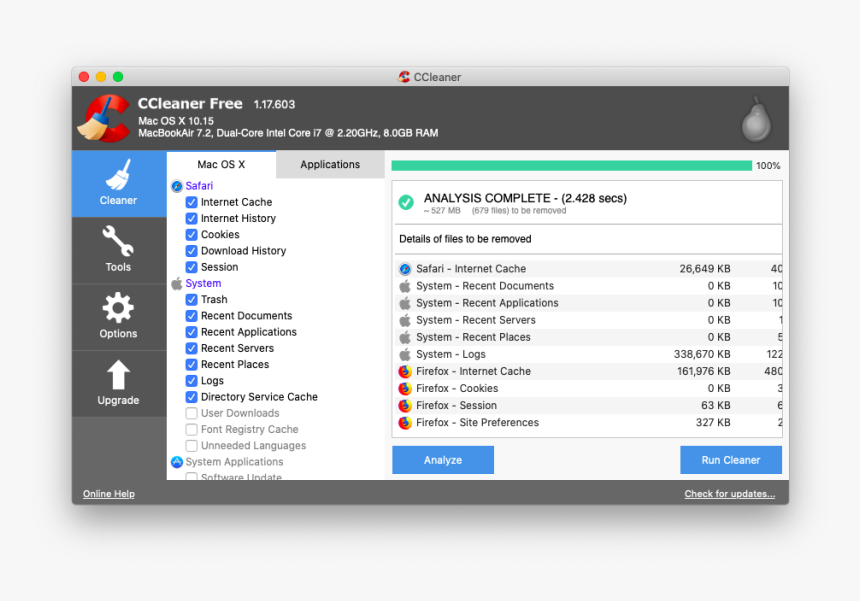This screenshot has width=860, height=601.
Task: Click Apple icon in Recent Documents result row
Action: [405, 286]
